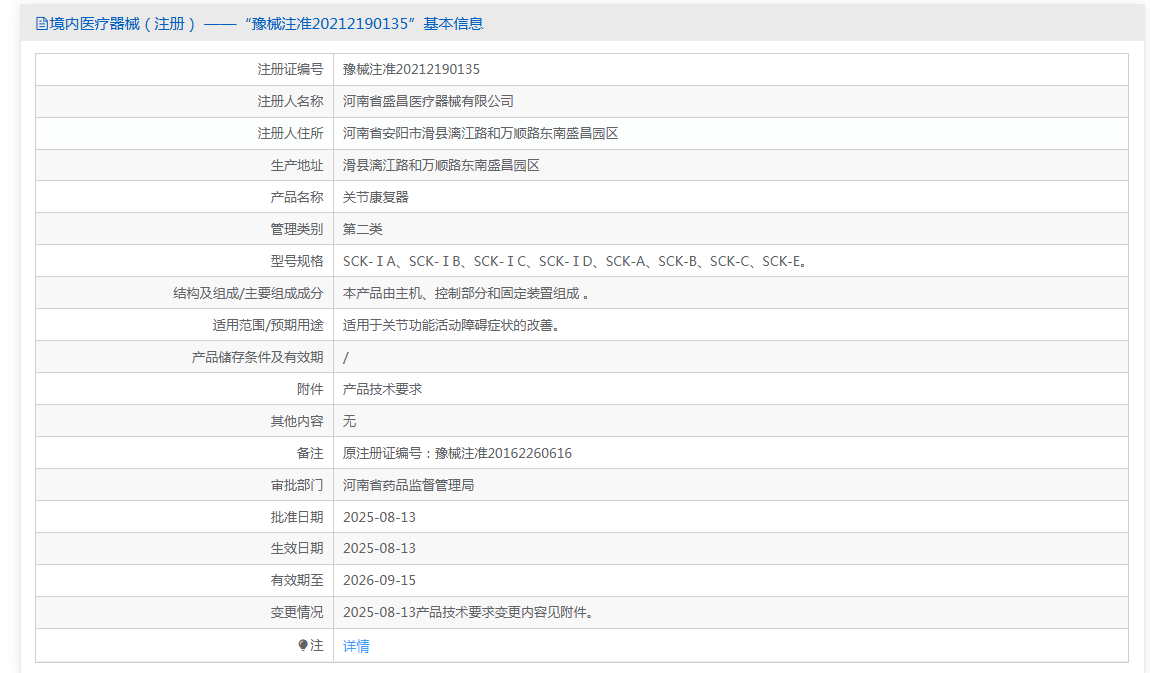Select structure text 本产品由主机、控制部分和固定装置组成
The width and height of the screenshot is (1150, 673).
466,293
